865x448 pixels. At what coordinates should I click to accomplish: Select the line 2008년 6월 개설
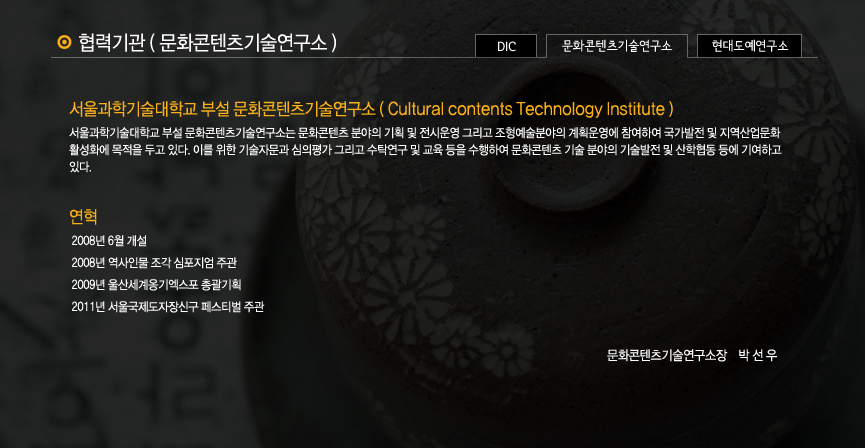pyautogui.click(x=109, y=241)
